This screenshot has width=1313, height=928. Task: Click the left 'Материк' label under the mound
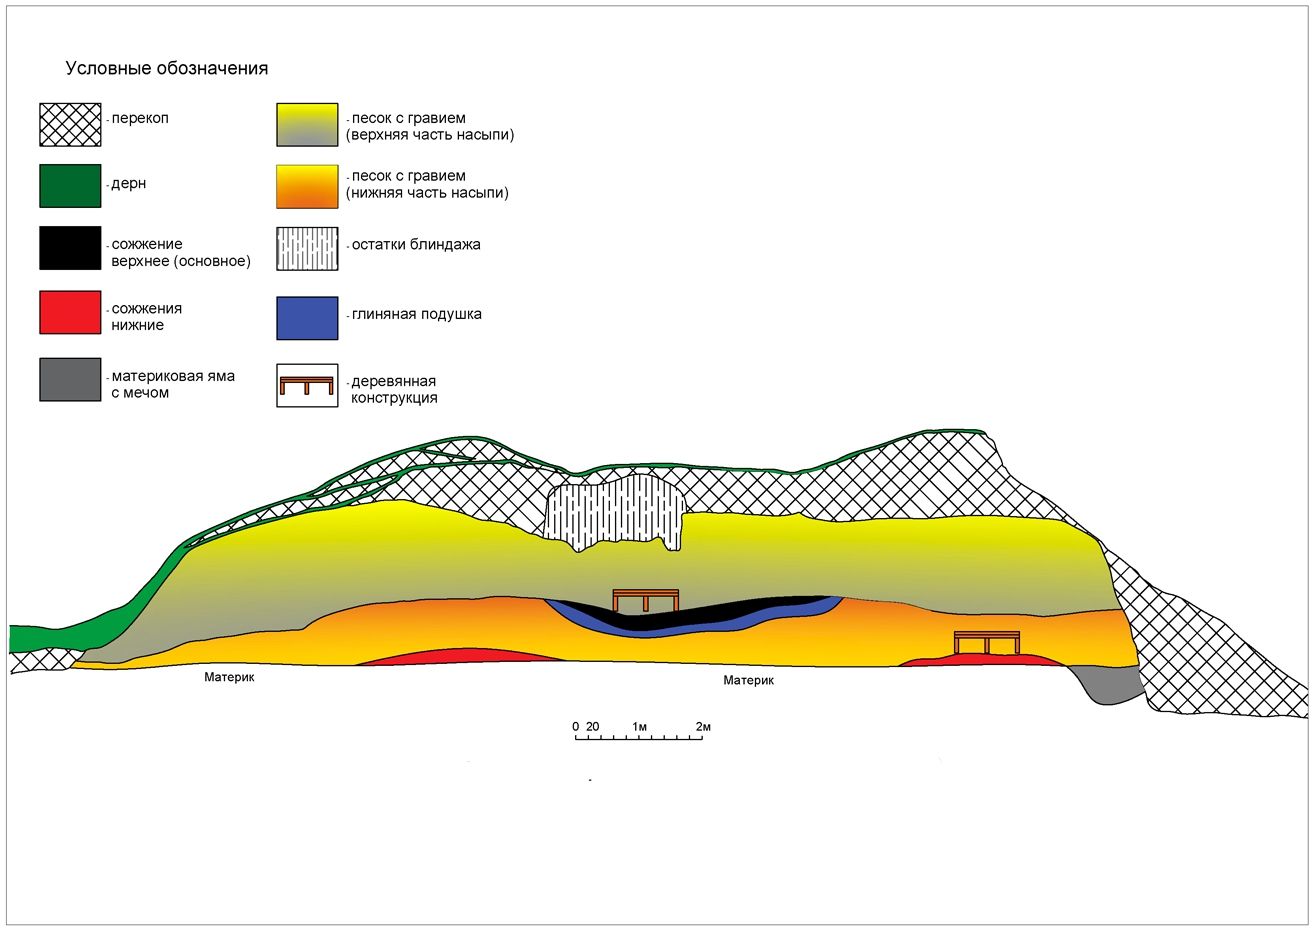coord(230,678)
